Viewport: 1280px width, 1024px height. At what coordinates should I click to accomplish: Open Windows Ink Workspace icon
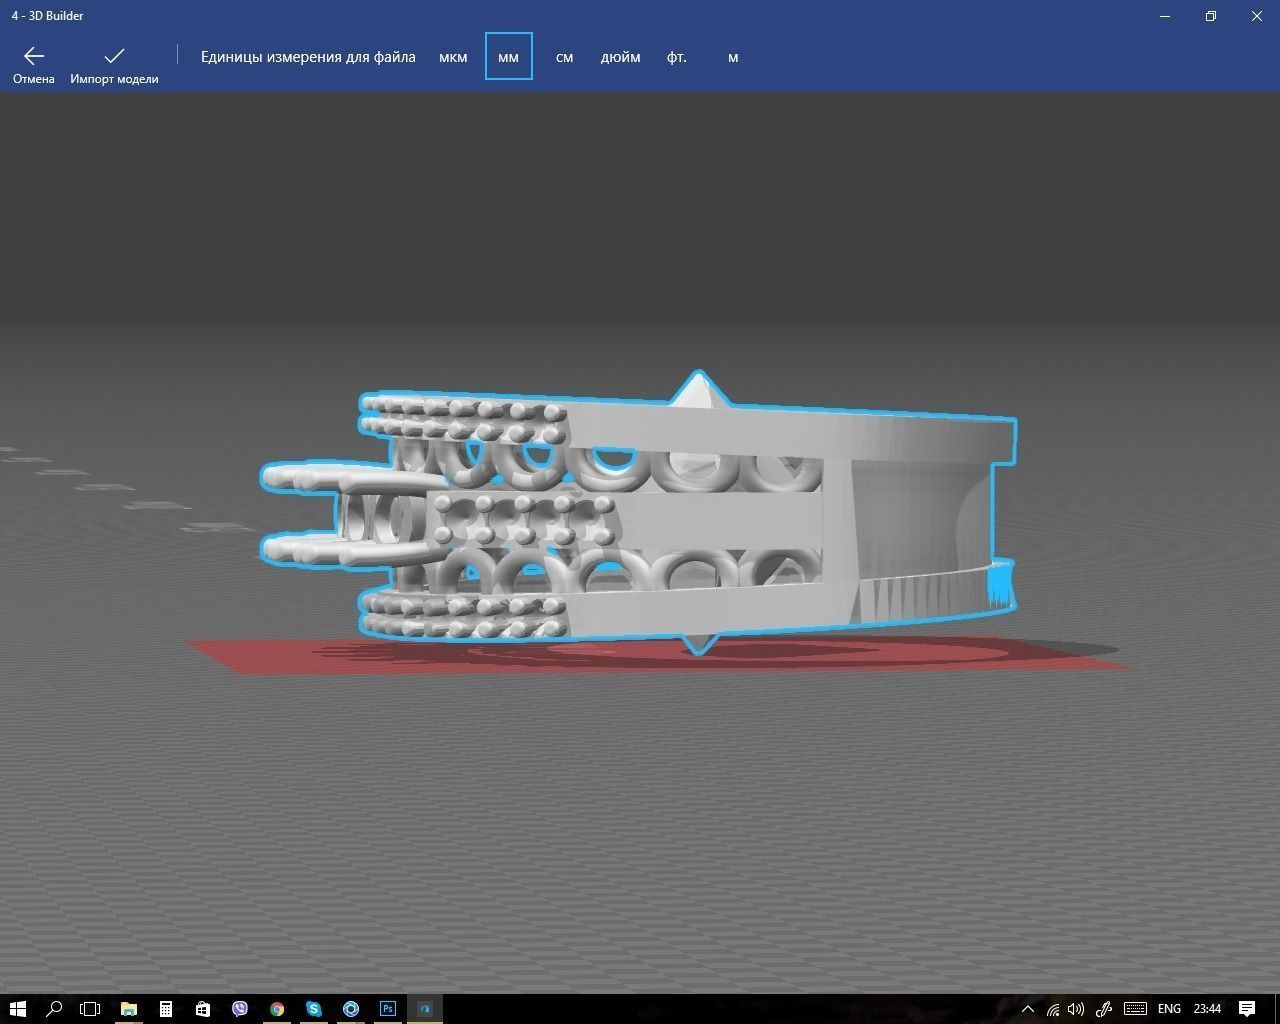[x=1104, y=1008]
